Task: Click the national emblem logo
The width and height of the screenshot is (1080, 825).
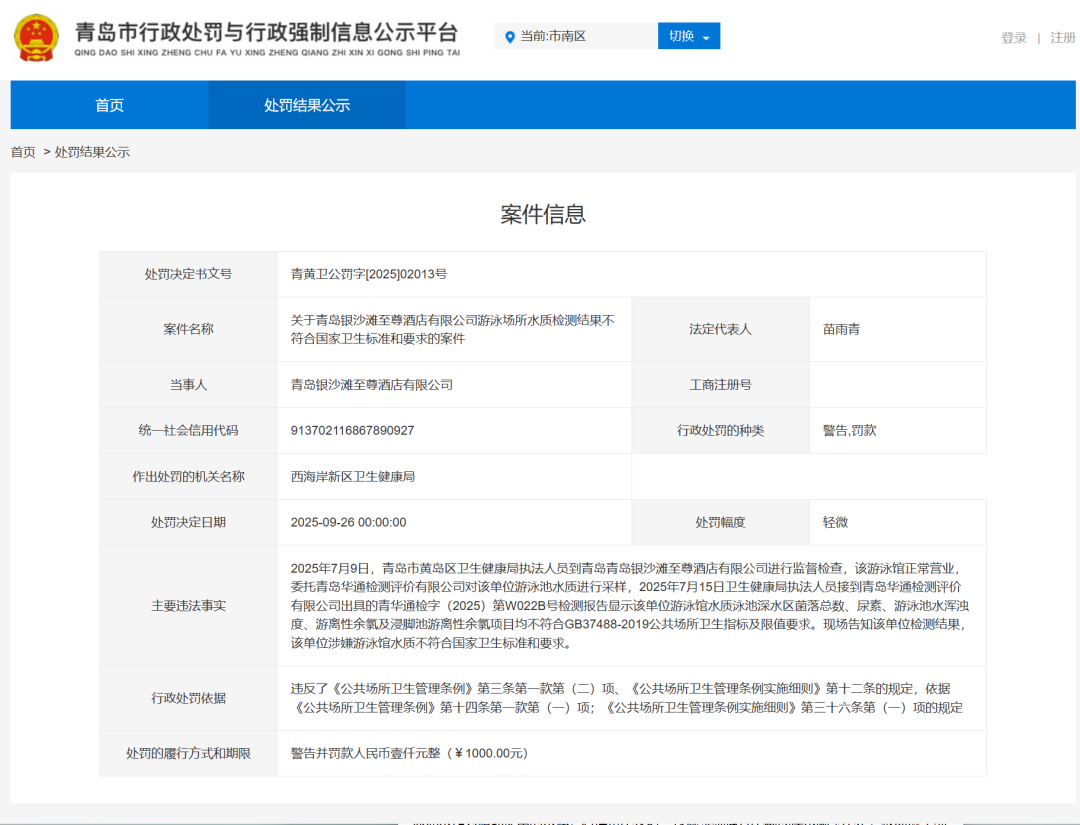Action: (x=36, y=37)
